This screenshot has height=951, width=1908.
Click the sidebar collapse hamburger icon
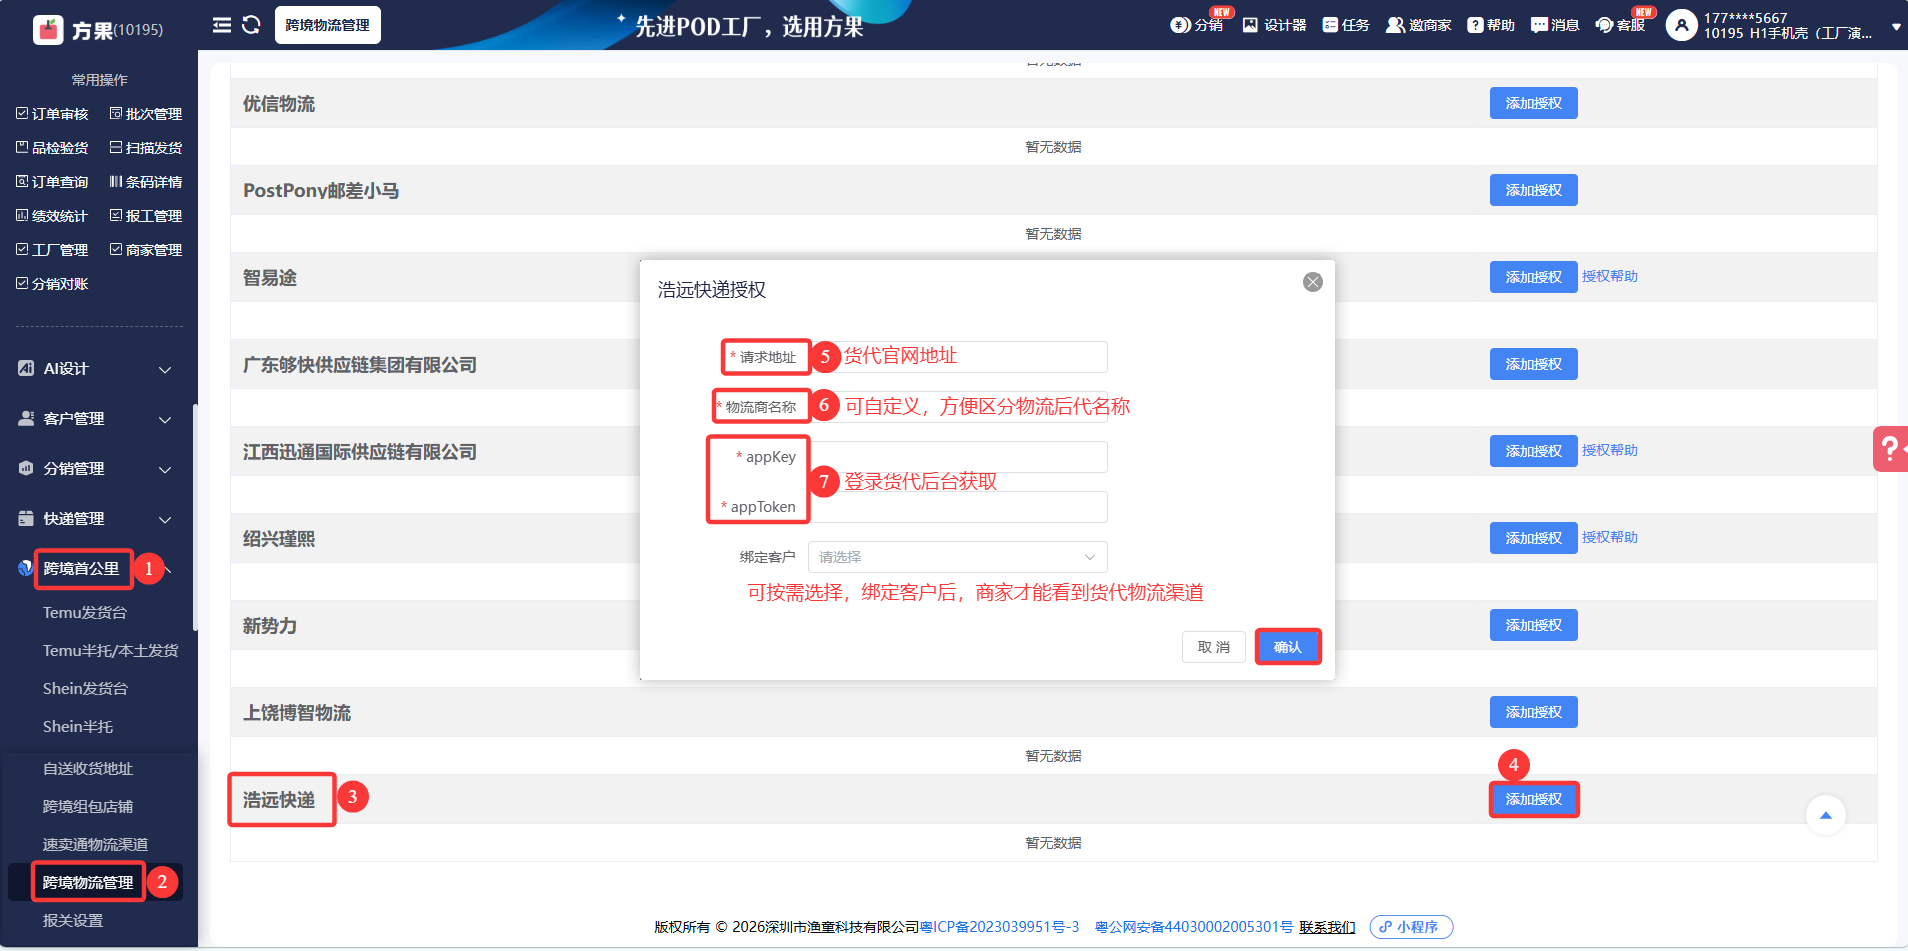(222, 25)
